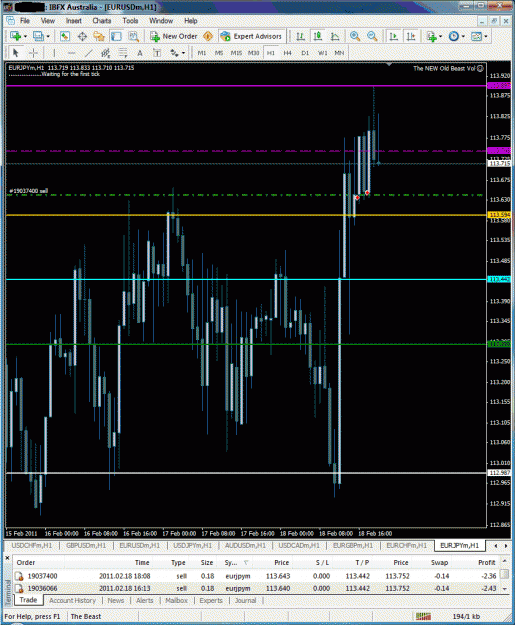The height and width of the screenshot is (625, 515).
Task: Zoom in on the chart
Action: coord(355,36)
